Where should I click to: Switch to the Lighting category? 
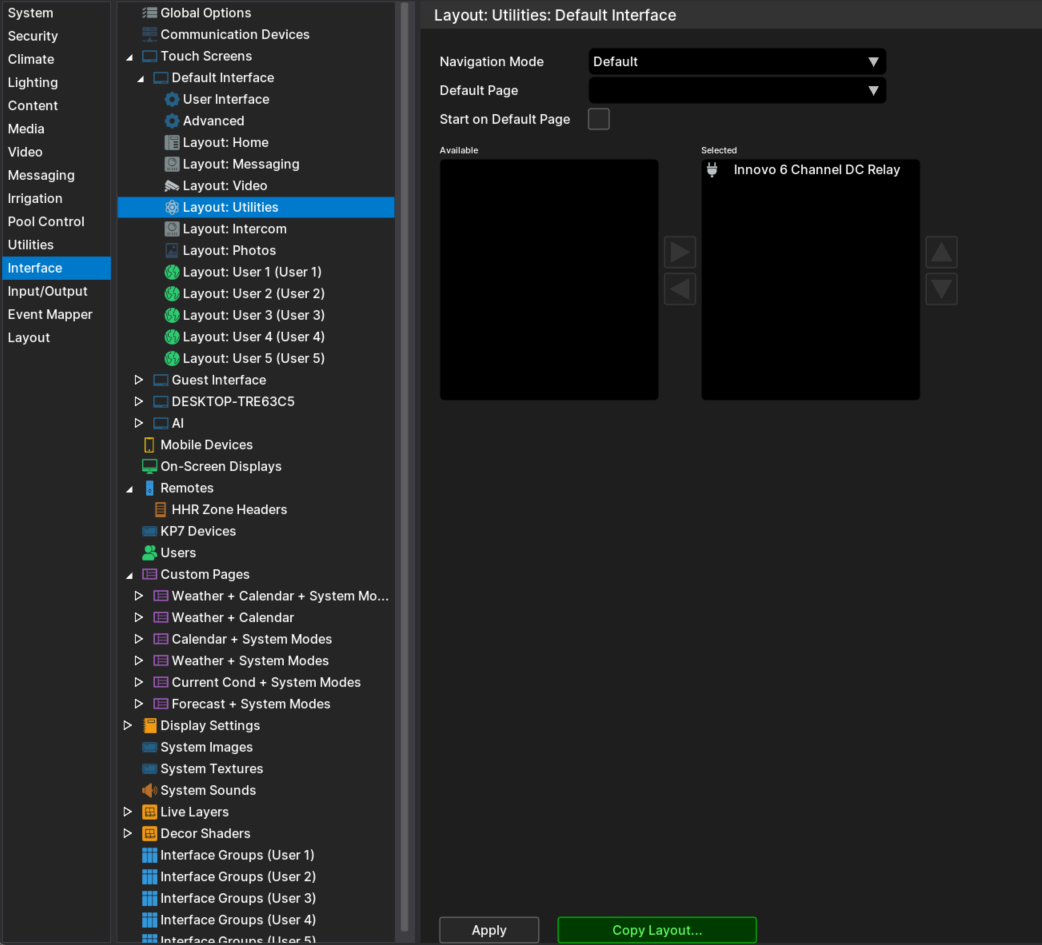(x=33, y=83)
